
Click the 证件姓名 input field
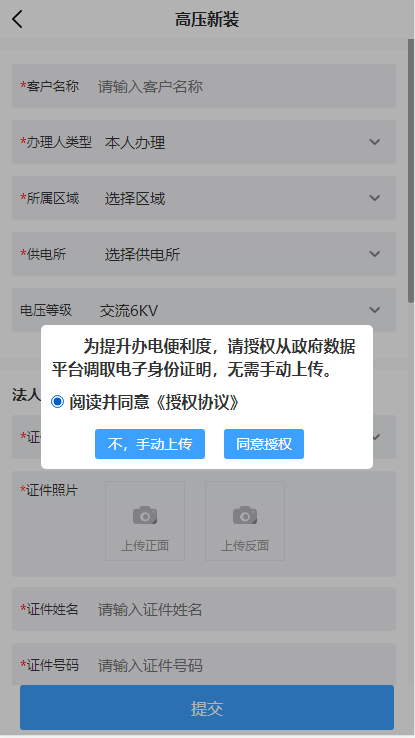(x=204, y=610)
